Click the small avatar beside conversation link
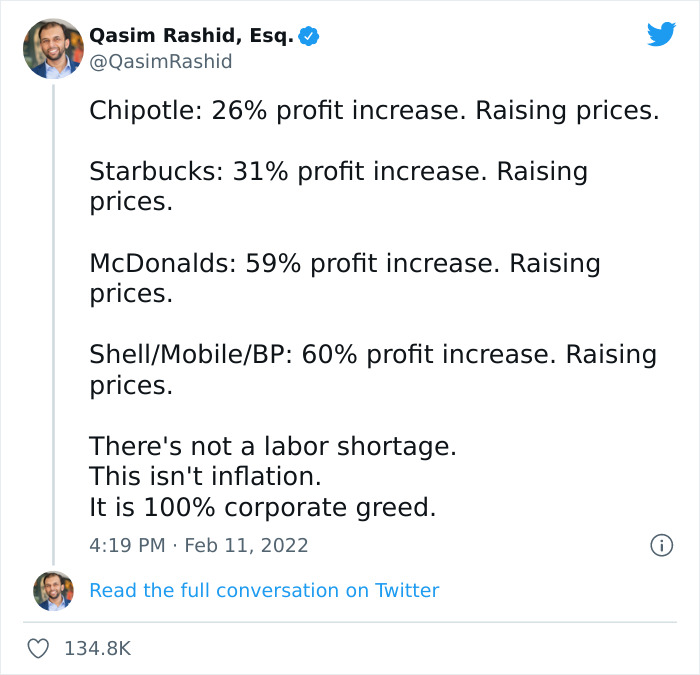Screen dimensions: 700x675 point(53,591)
